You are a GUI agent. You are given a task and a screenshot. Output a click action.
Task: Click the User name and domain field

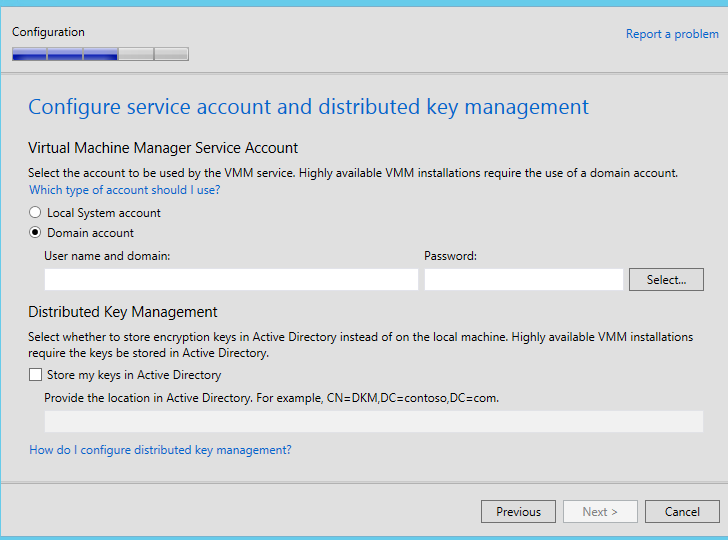pos(231,280)
